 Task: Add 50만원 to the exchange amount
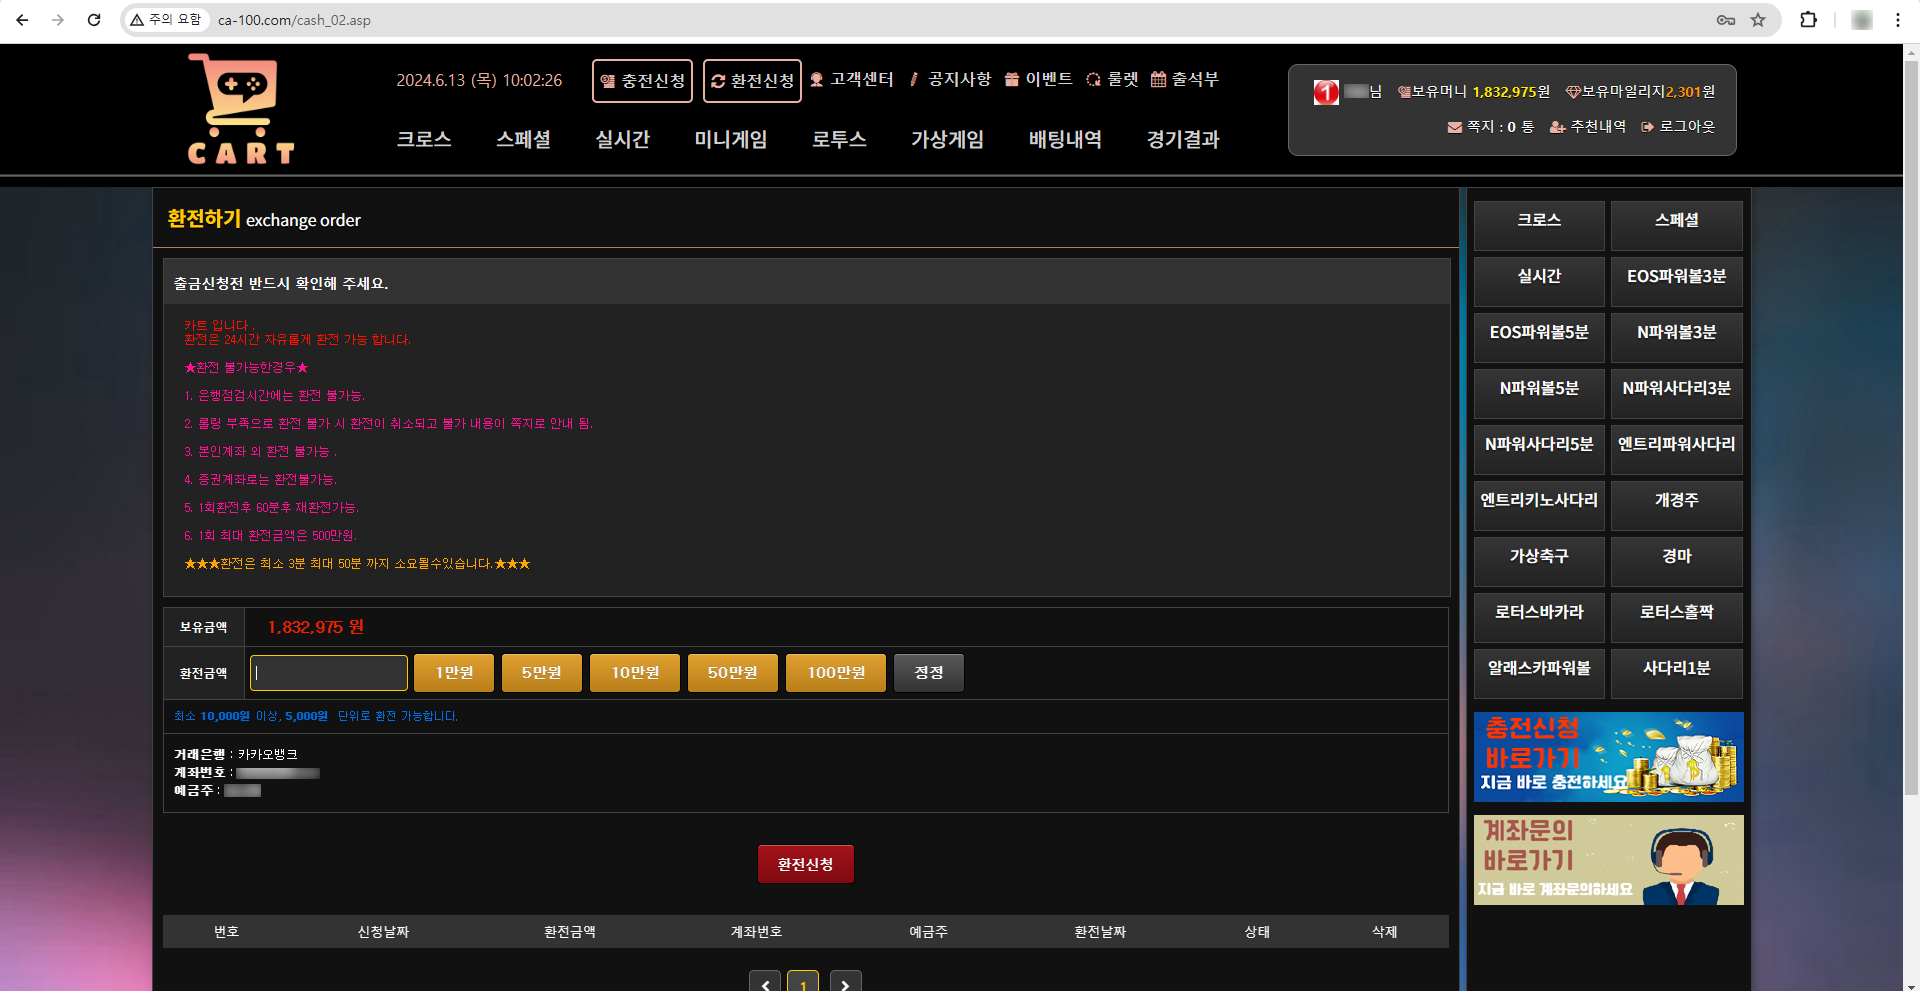pos(732,673)
